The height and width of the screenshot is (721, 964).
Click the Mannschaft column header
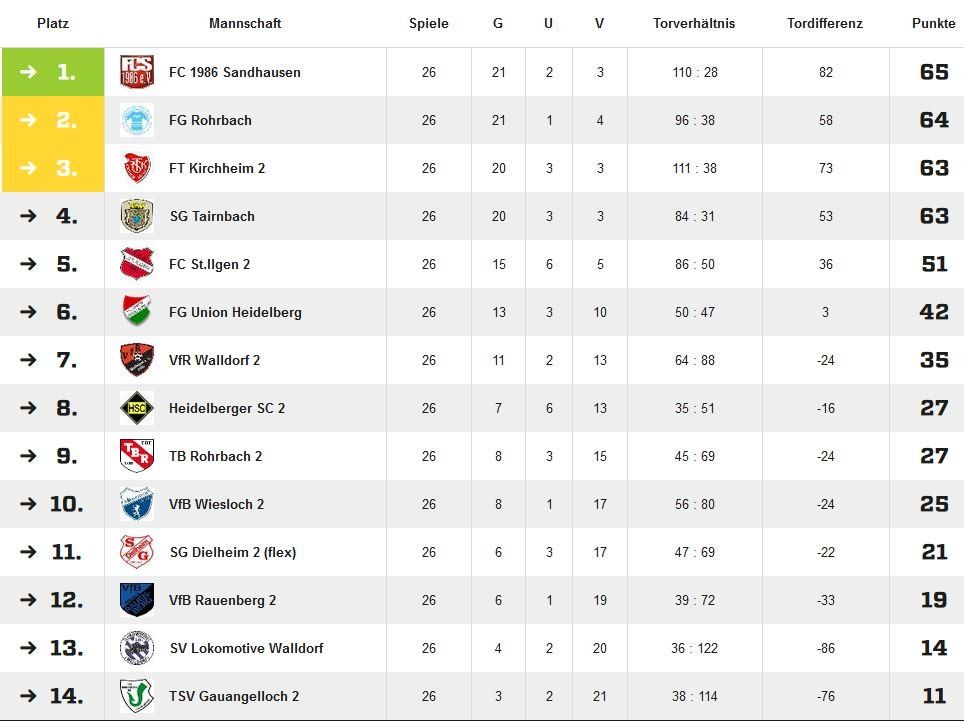point(245,23)
